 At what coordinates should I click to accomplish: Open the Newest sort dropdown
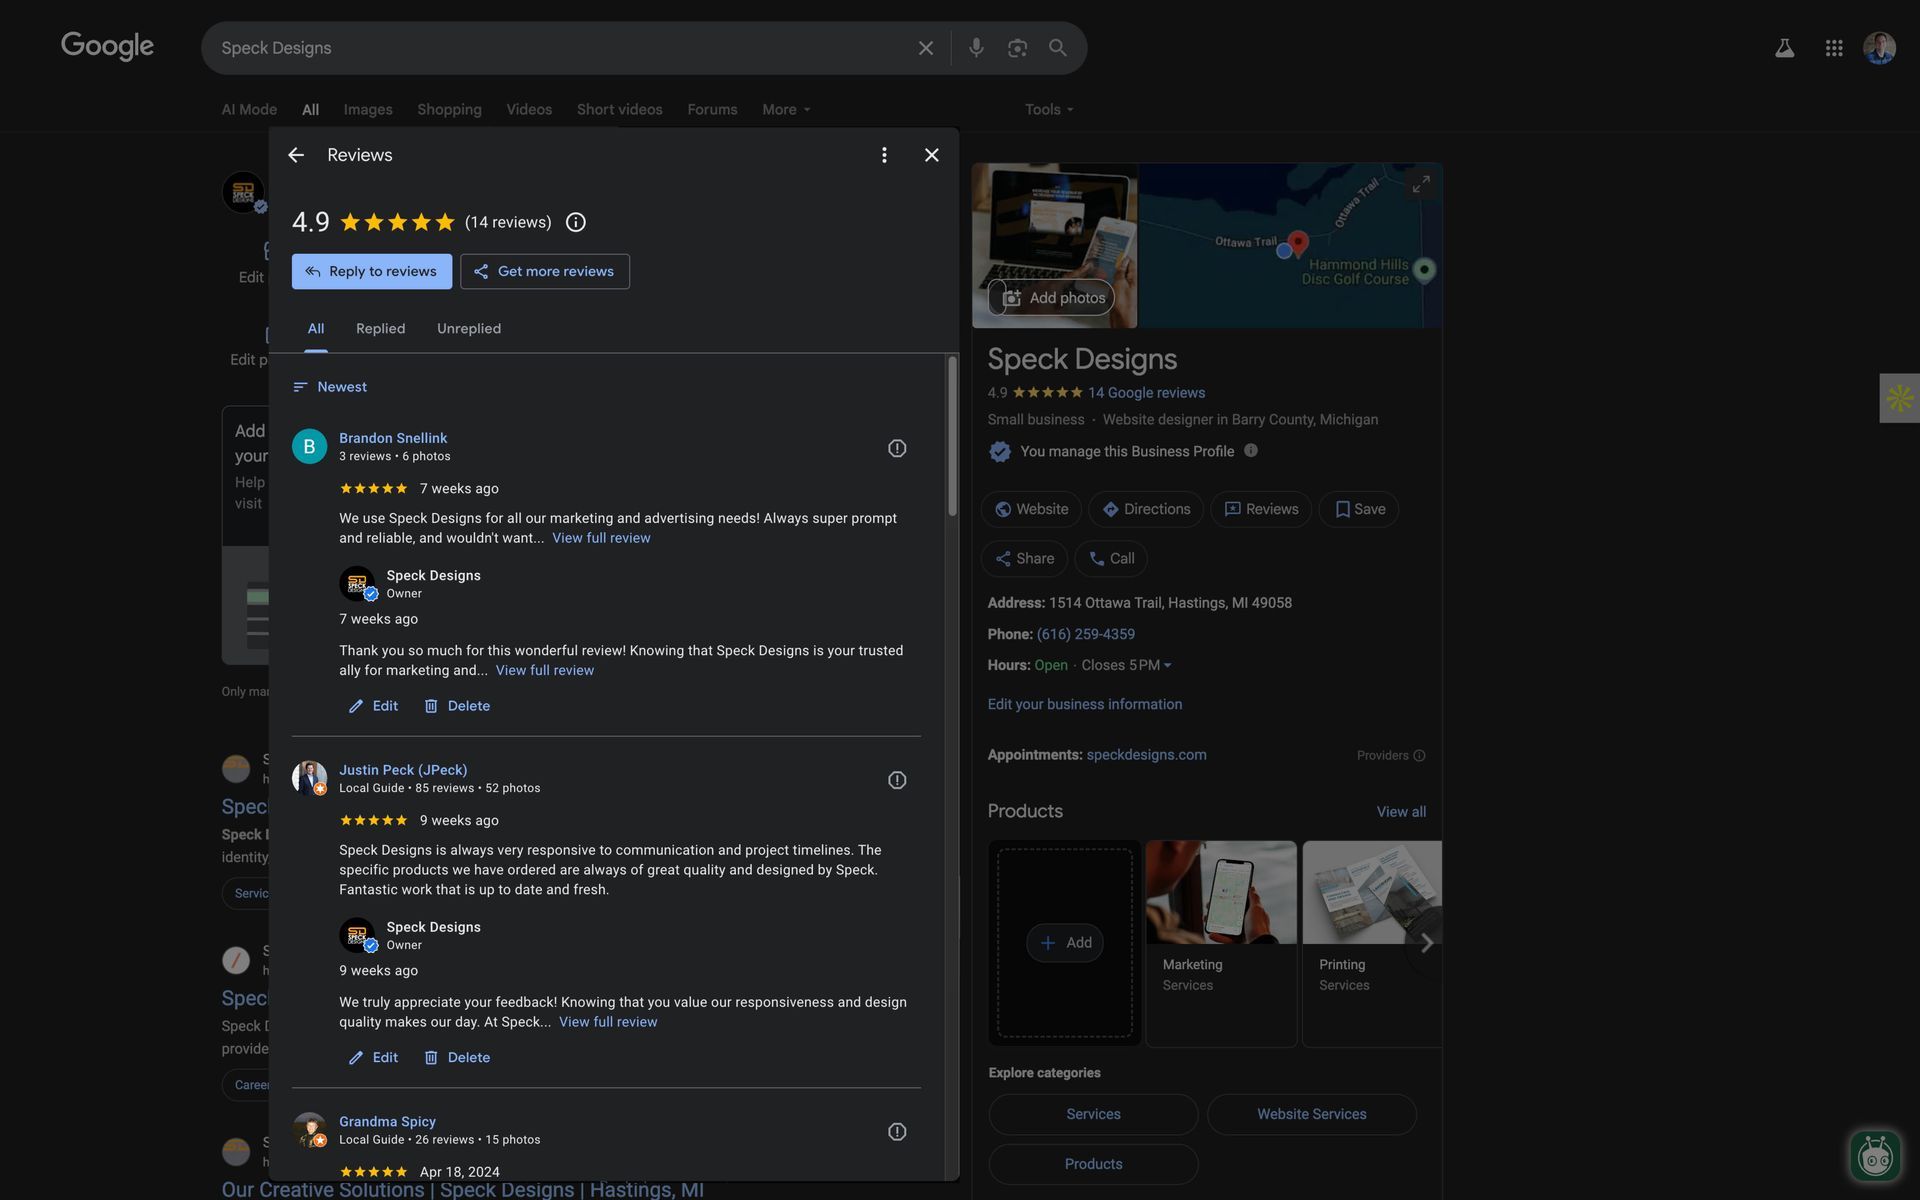(330, 387)
